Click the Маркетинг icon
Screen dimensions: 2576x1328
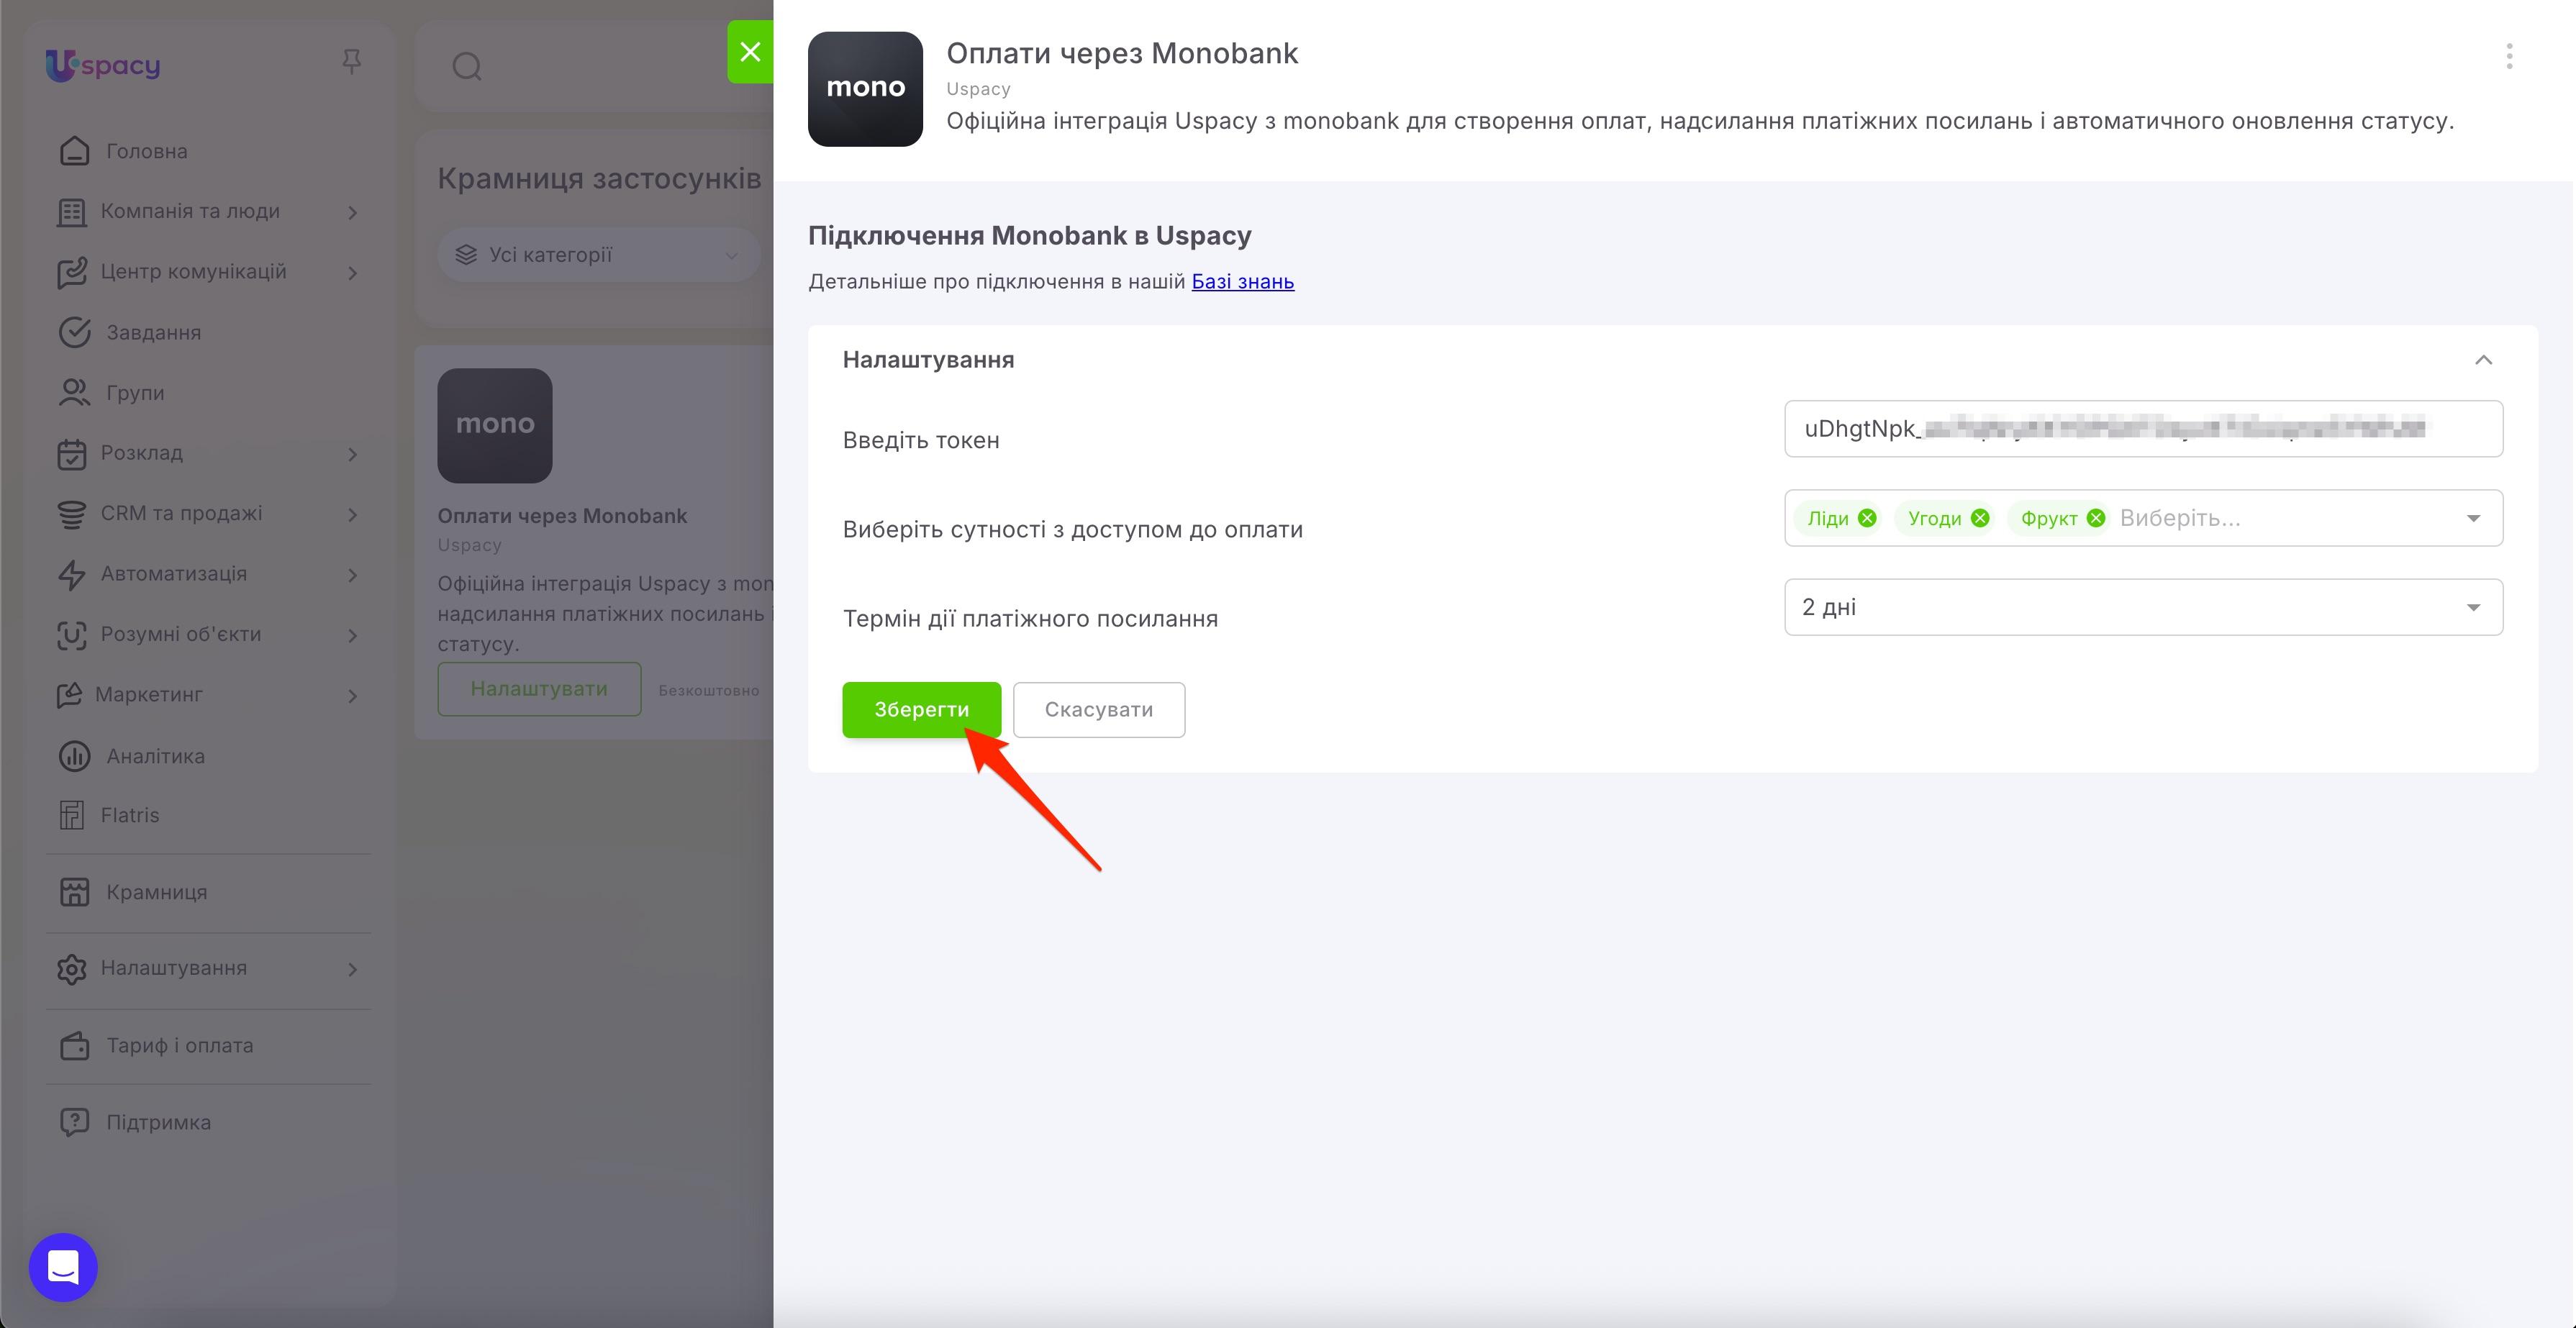[x=69, y=695]
